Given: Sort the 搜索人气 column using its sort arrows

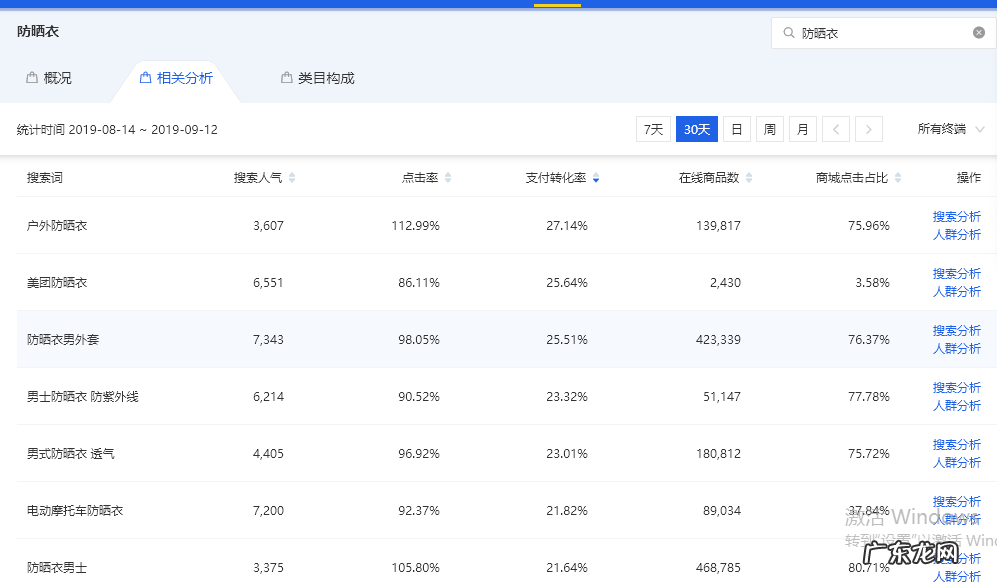Looking at the screenshot, I should (x=291, y=177).
